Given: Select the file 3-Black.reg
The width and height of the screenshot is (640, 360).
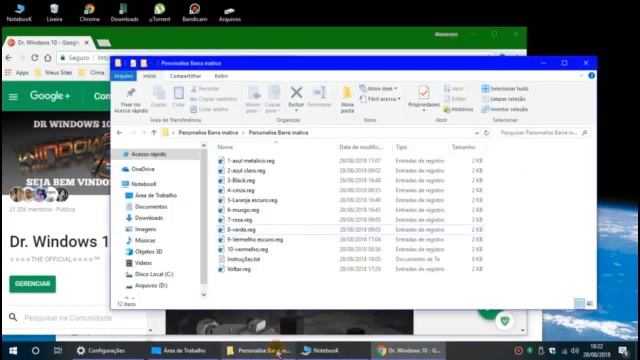Looking at the screenshot, I should (x=241, y=180).
